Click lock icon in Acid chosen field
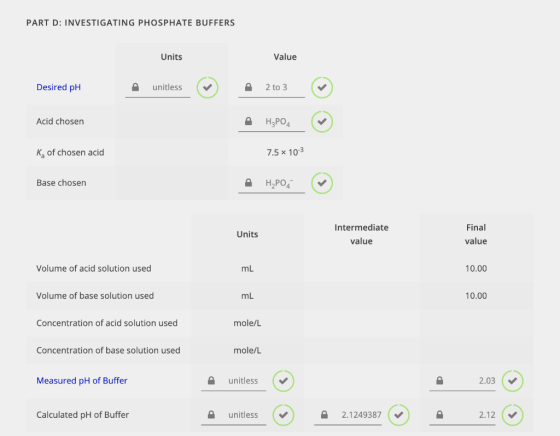 click(x=248, y=121)
